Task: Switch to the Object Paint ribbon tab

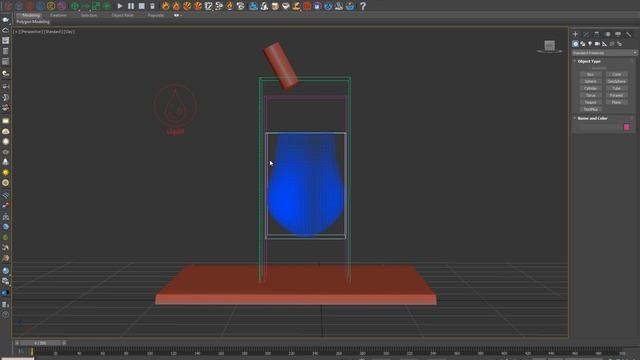Action: pyautogui.click(x=122, y=15)
